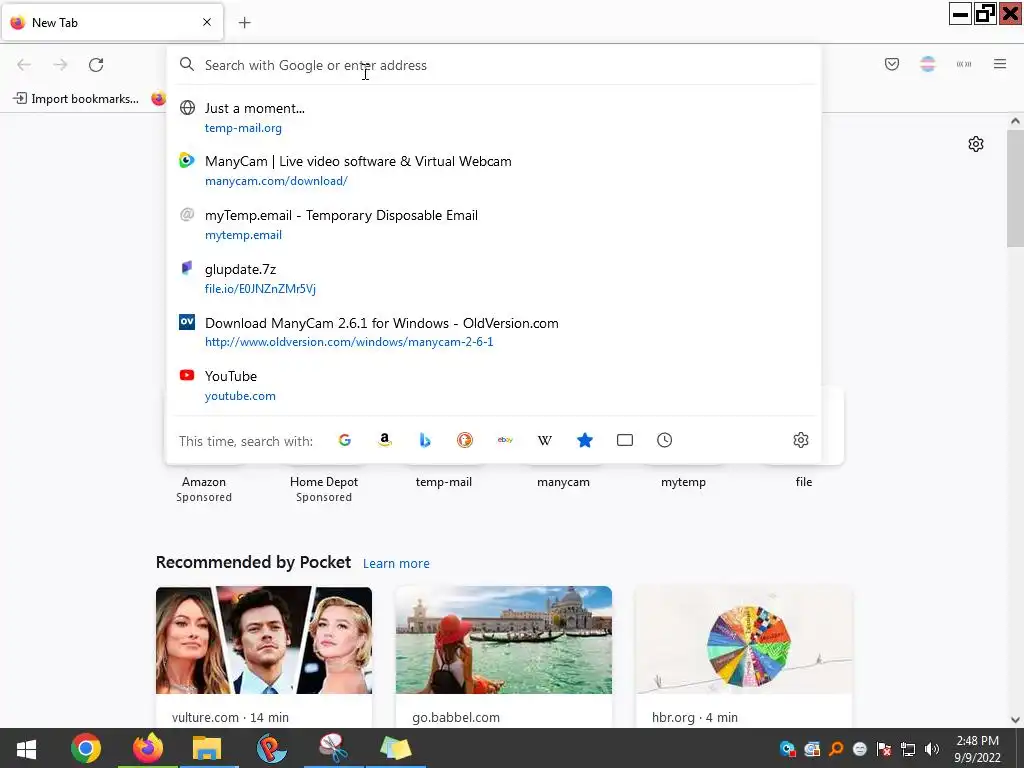1024x768 pixels.
Task: Search within open tabs icon
Action: pyautogui.click(x=624, y=440)
